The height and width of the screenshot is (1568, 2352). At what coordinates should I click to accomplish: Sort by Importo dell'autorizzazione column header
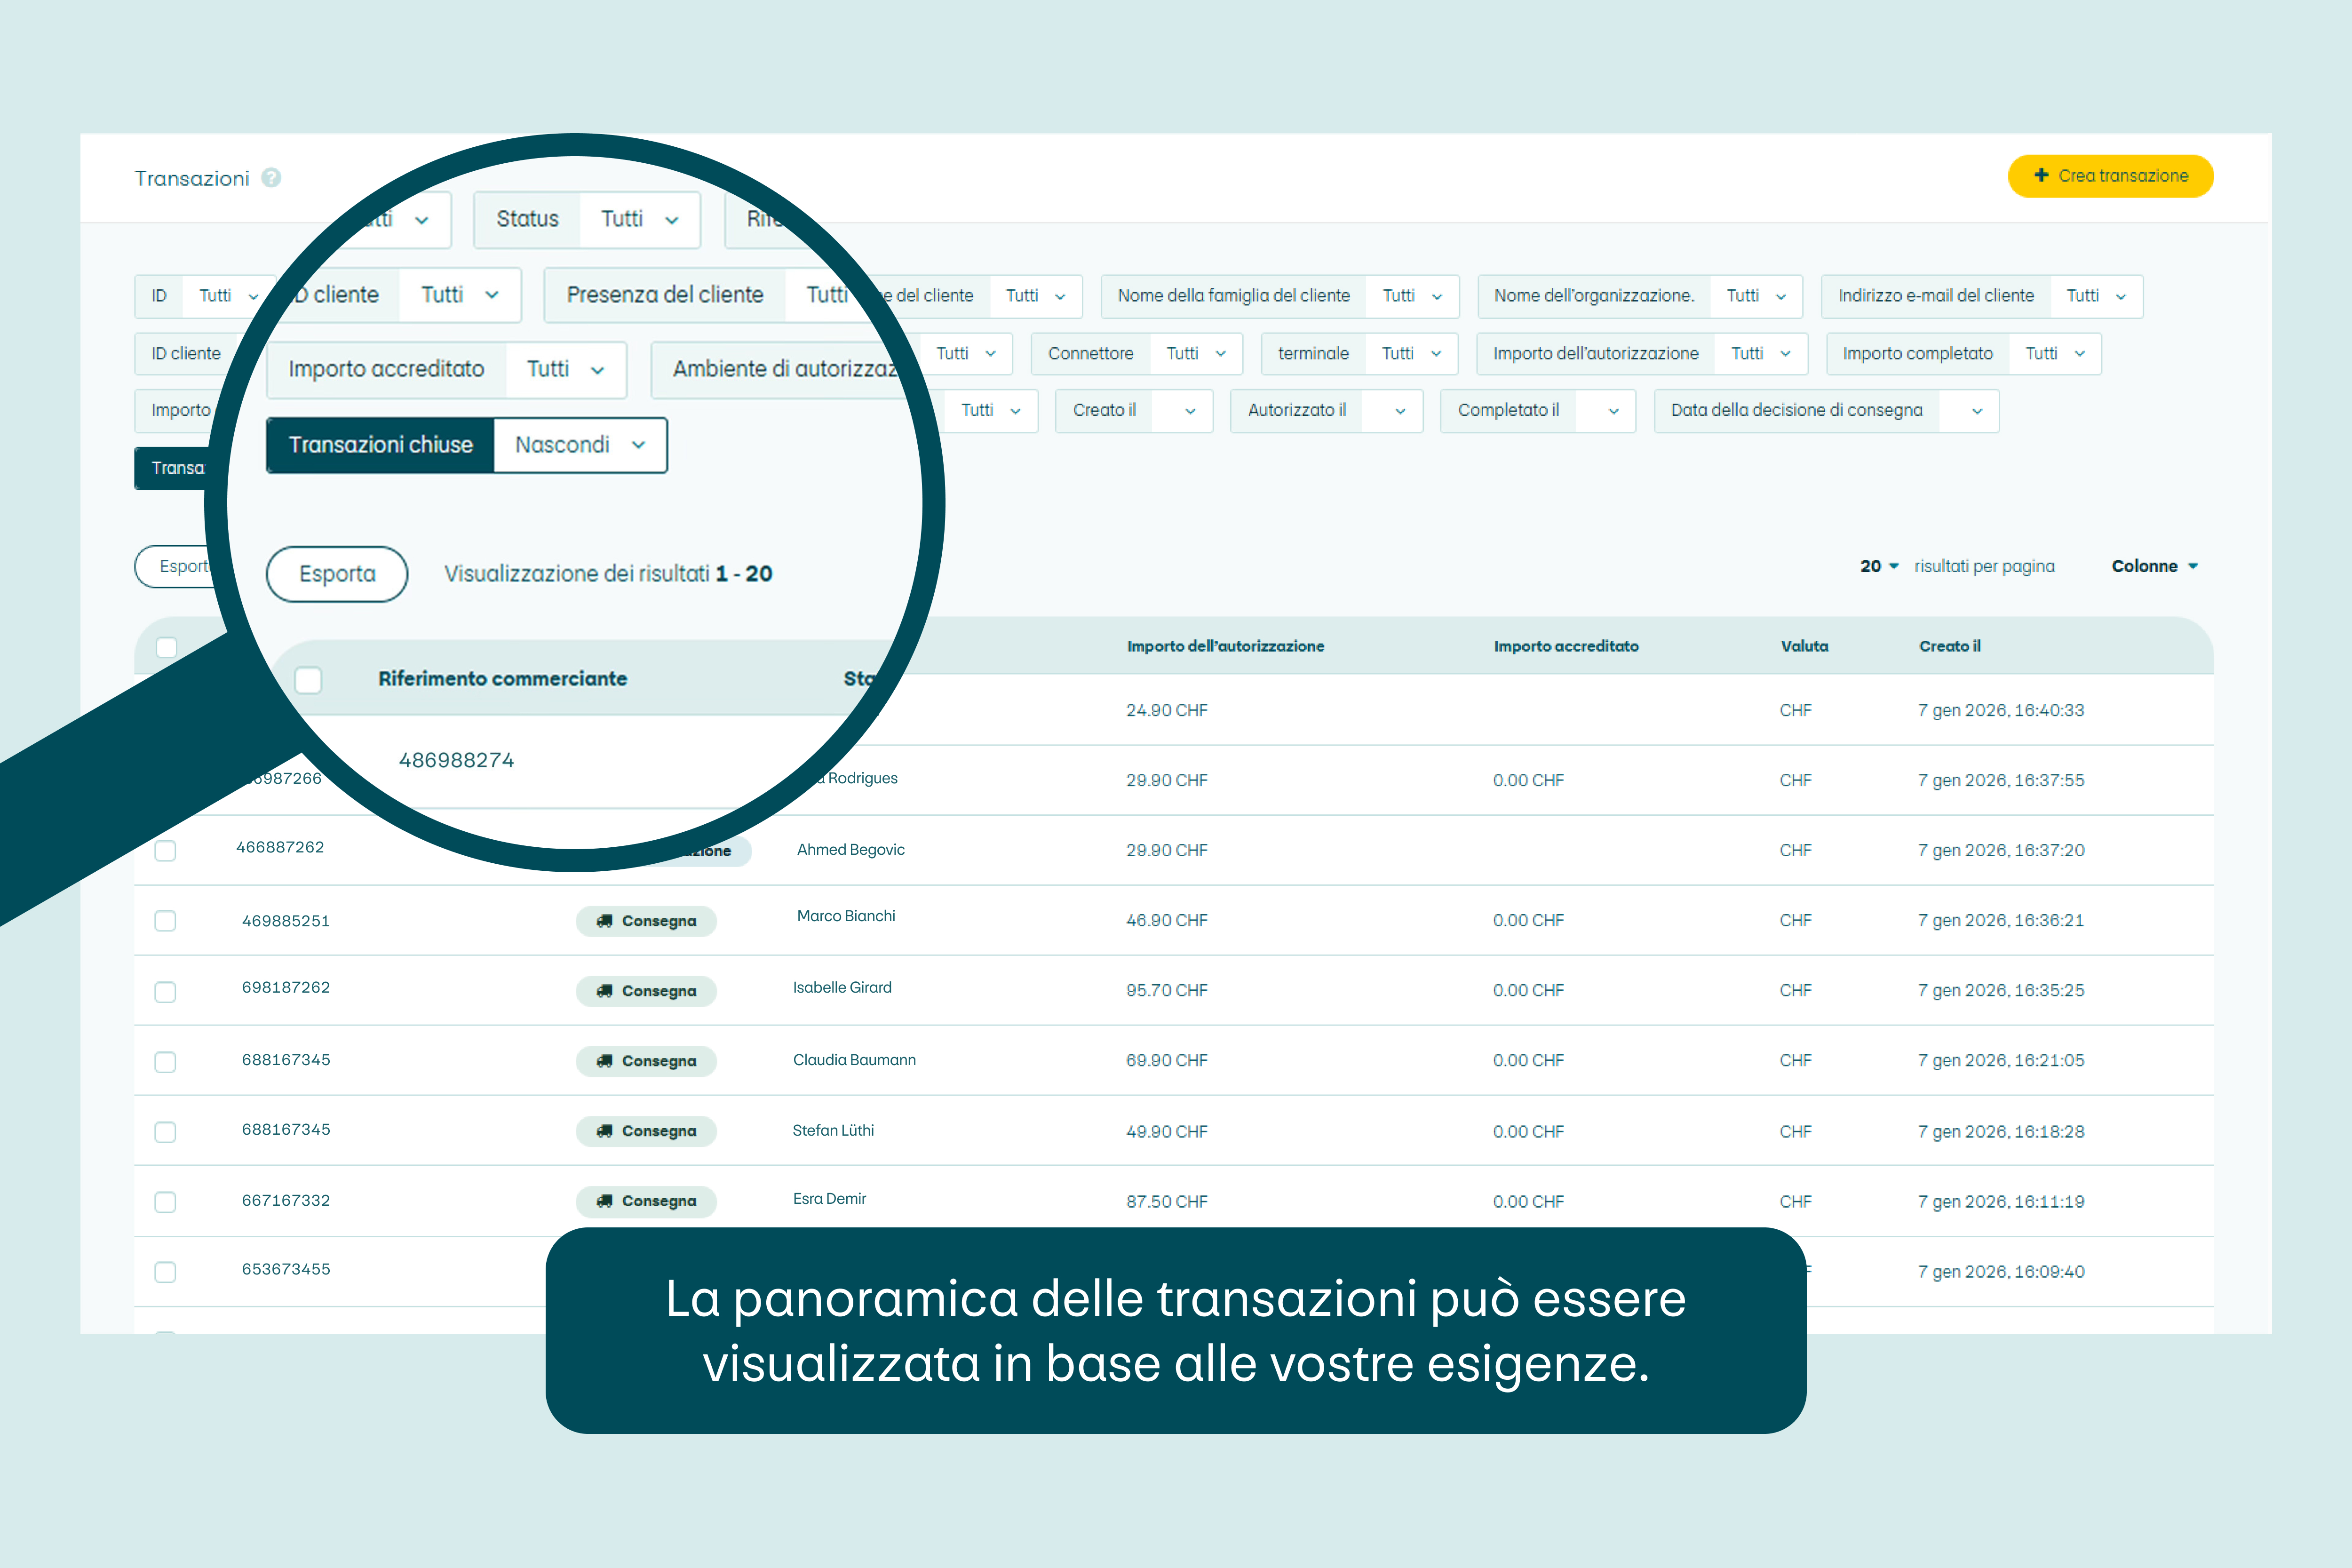(1225, 646)
